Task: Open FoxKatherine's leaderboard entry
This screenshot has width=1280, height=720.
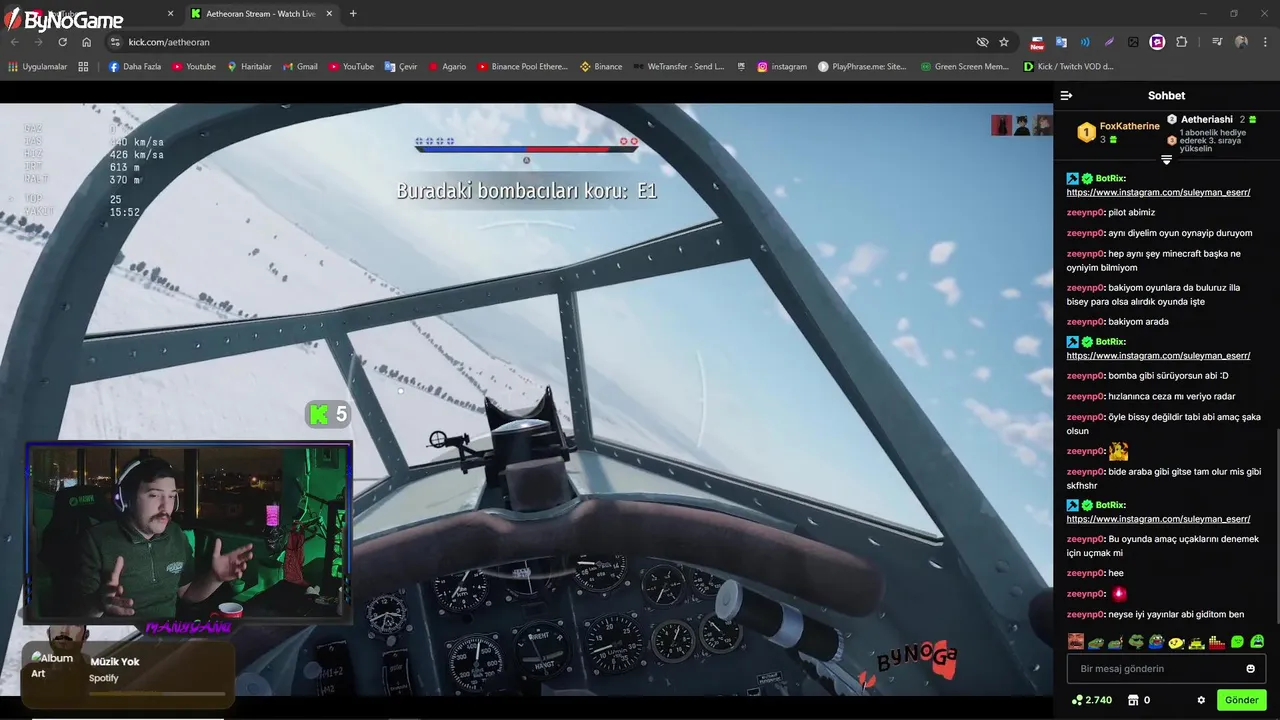Action: pyautogui.click(x=1118, y=132)
